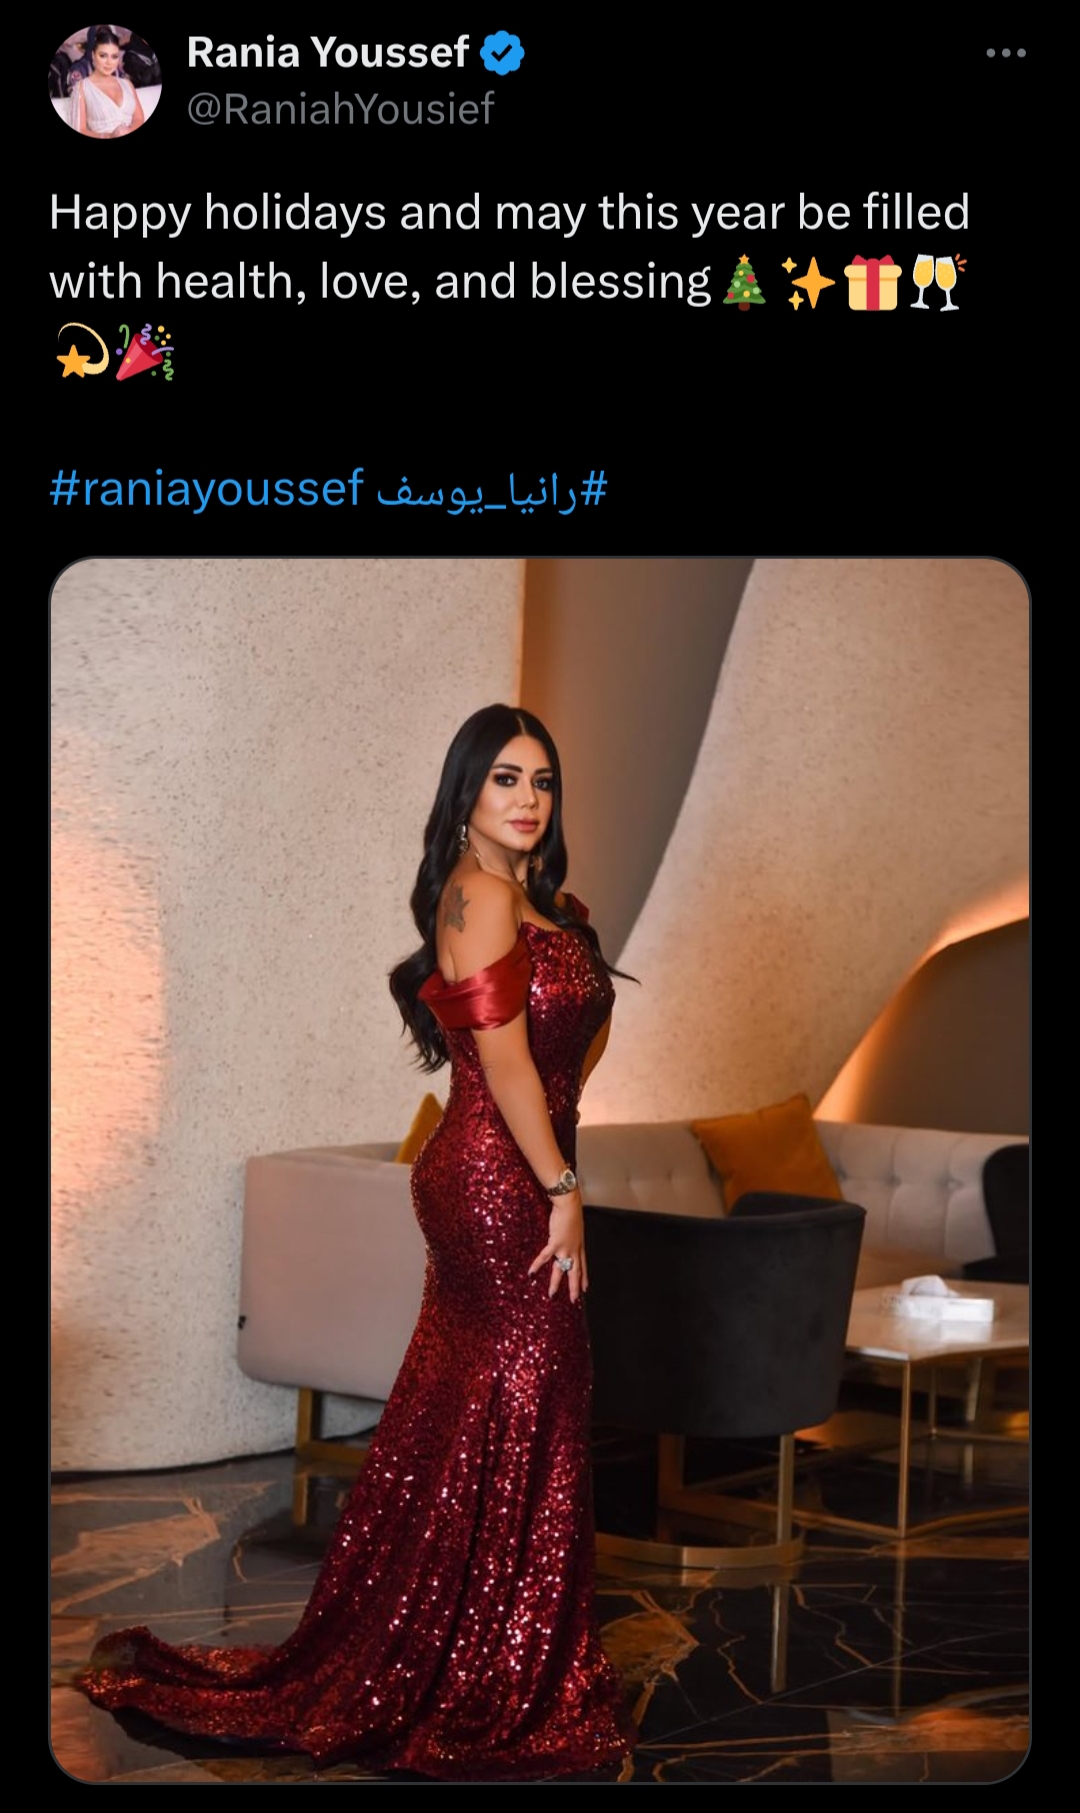
Task: Click the @RaniahYousief handle
Action: point(340,109)
